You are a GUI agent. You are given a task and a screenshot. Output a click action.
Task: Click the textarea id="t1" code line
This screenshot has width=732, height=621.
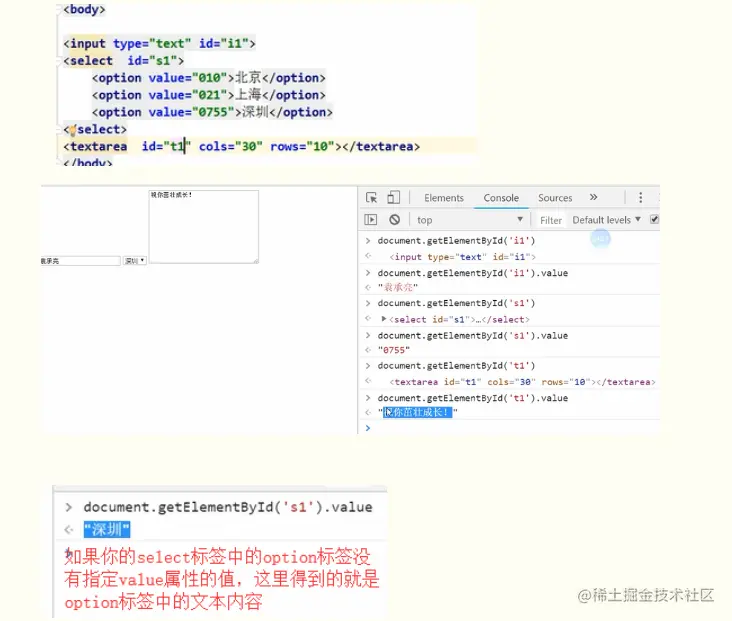tap(241, 146)
